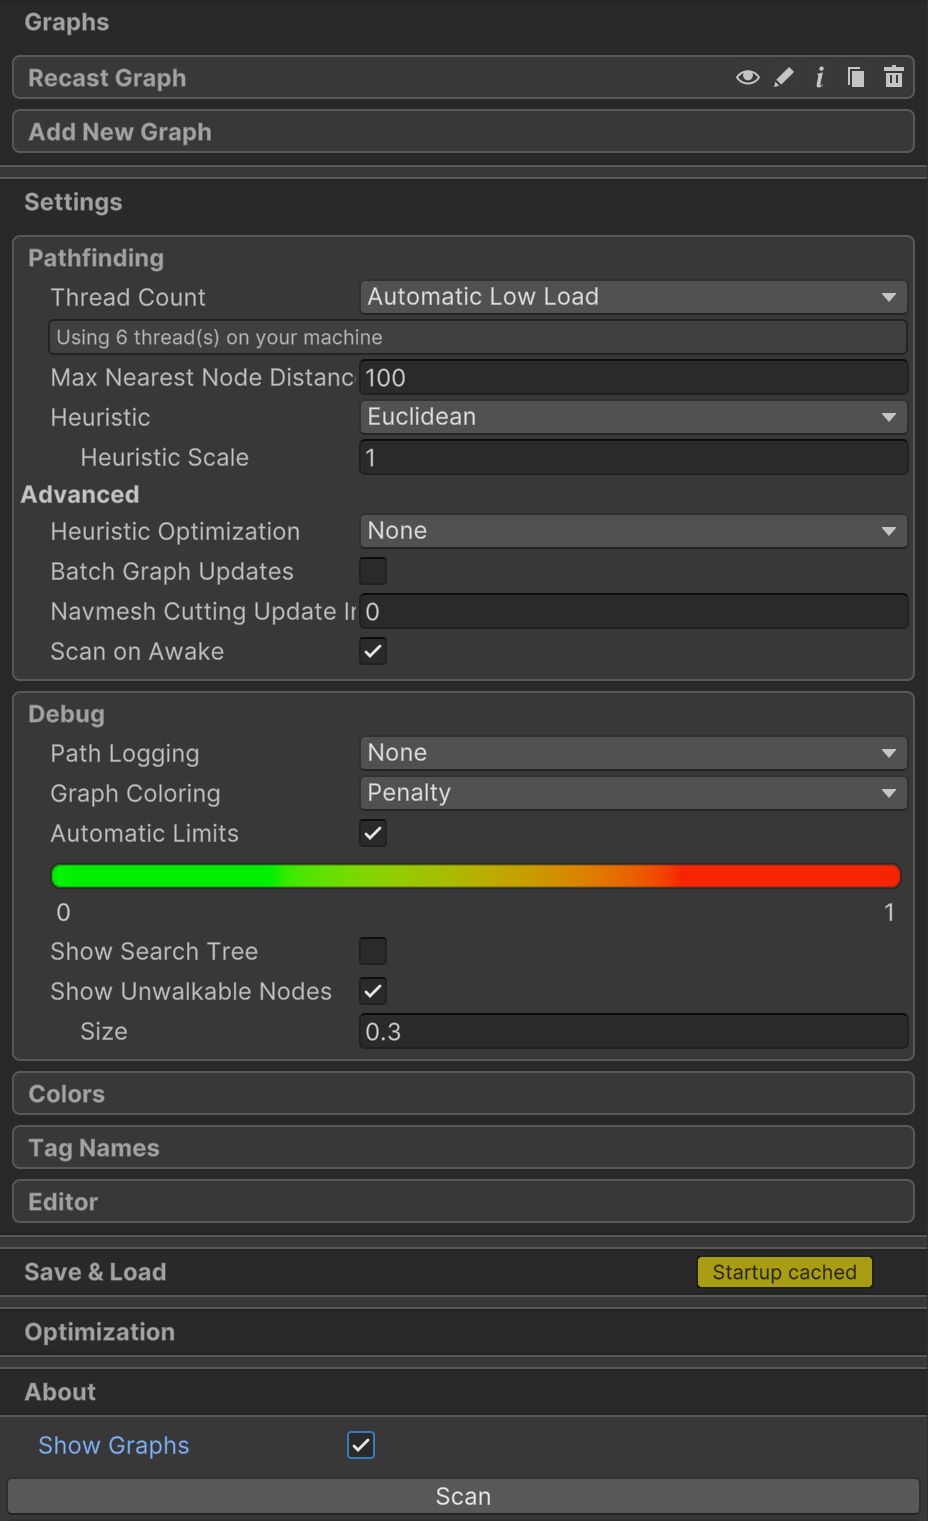Change the Heuristic dropdown selection
This screenshot has width=928, height=1521.
(x=633, y=417)
